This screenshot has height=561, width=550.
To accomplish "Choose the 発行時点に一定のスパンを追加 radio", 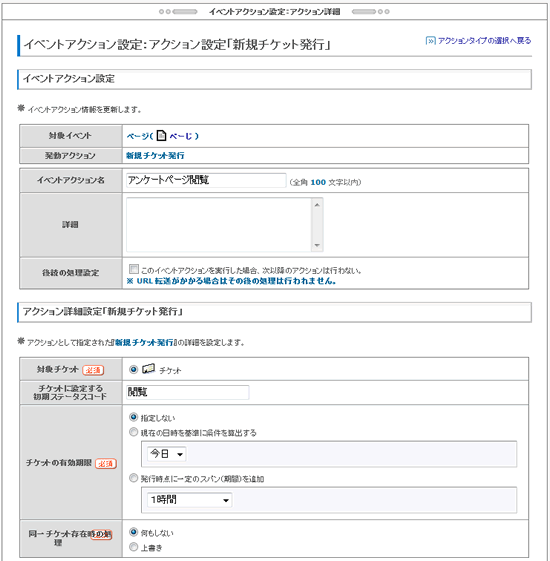I will click(x=133, y=478).
